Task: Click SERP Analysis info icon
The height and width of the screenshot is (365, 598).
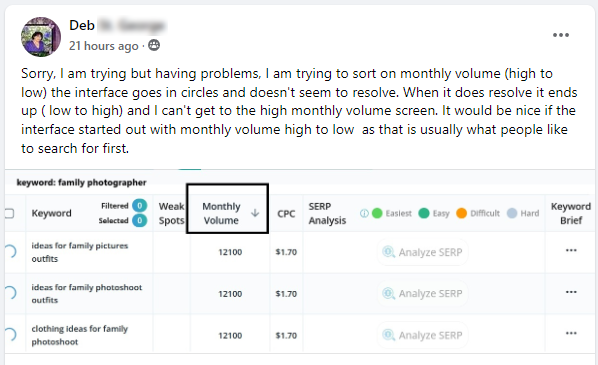Action: click(x=364, y=213)
